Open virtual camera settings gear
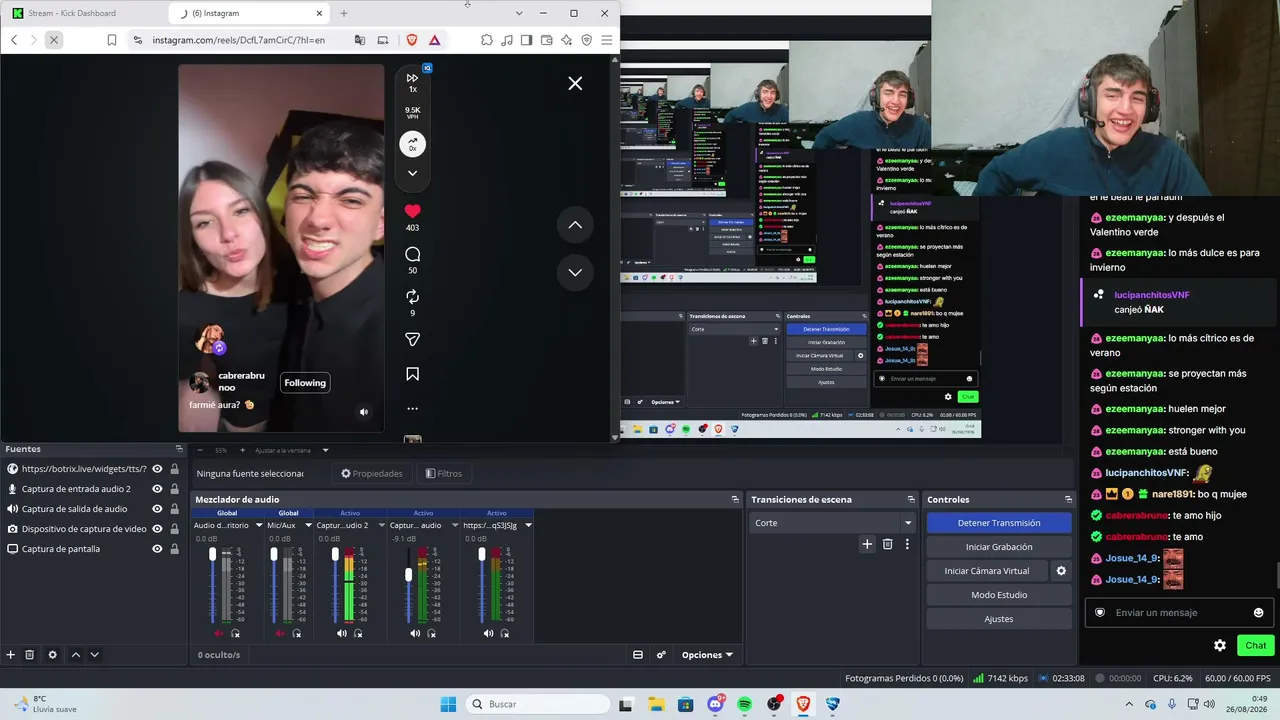The image size is (1280, 720). pyautogui.click(x=1061, y=571)
